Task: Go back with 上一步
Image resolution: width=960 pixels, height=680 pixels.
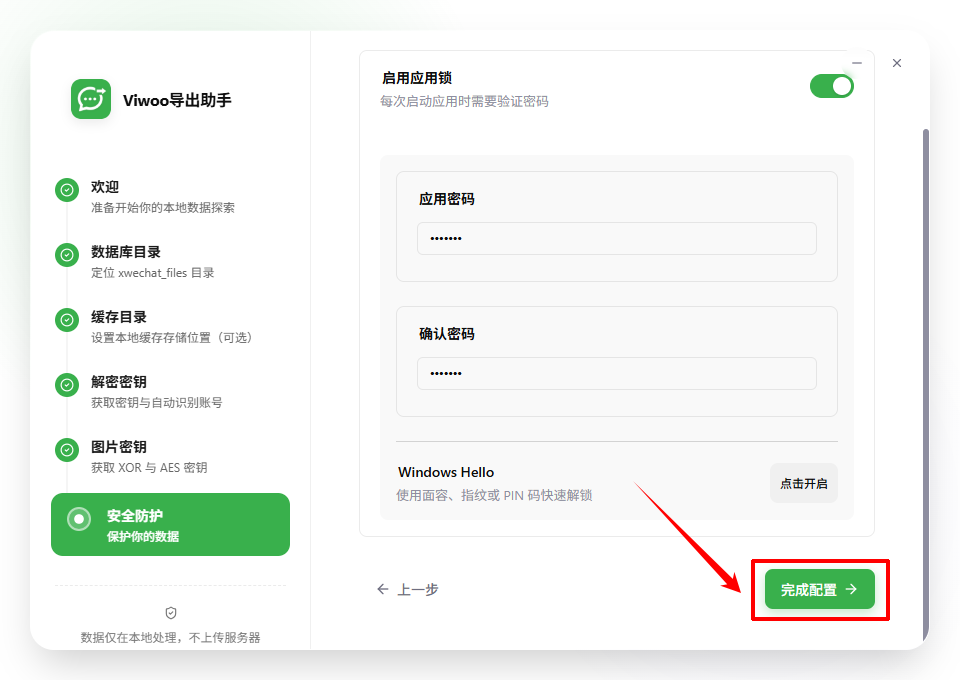Action: pyautogui.click(x=408, y=589)
